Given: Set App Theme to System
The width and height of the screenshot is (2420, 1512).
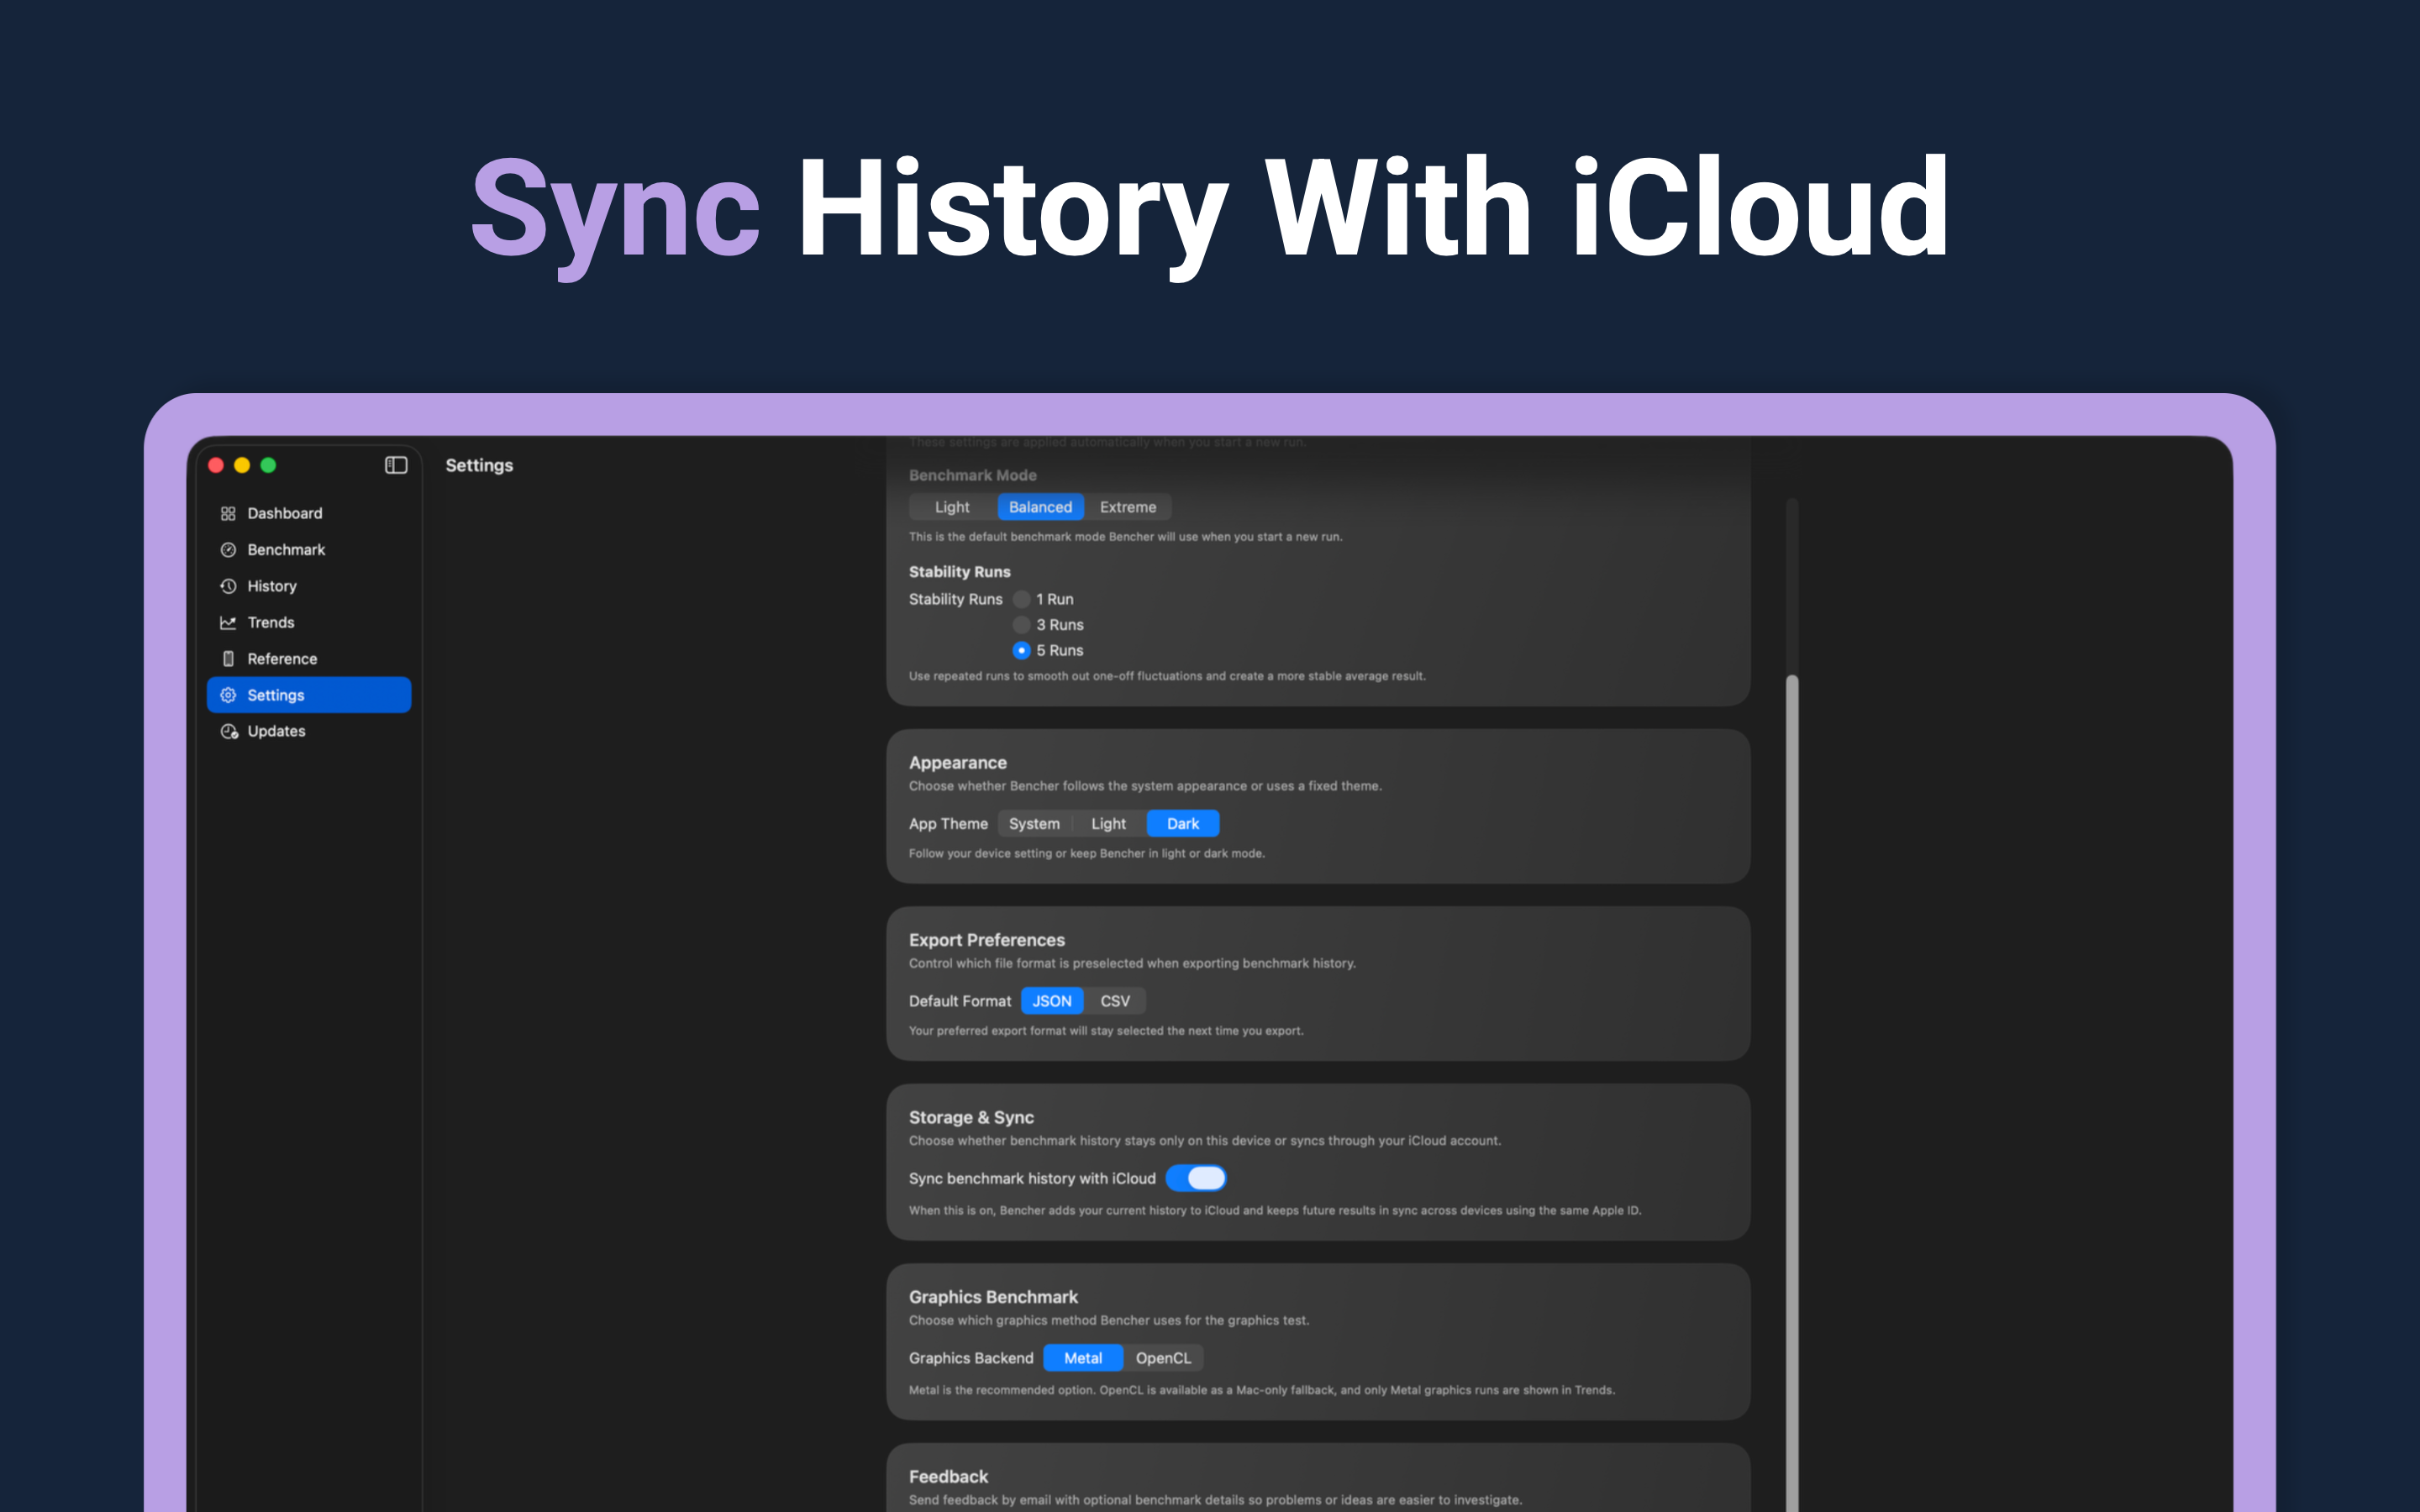Looking at the screenshot, I should (x=1034, y=824).
